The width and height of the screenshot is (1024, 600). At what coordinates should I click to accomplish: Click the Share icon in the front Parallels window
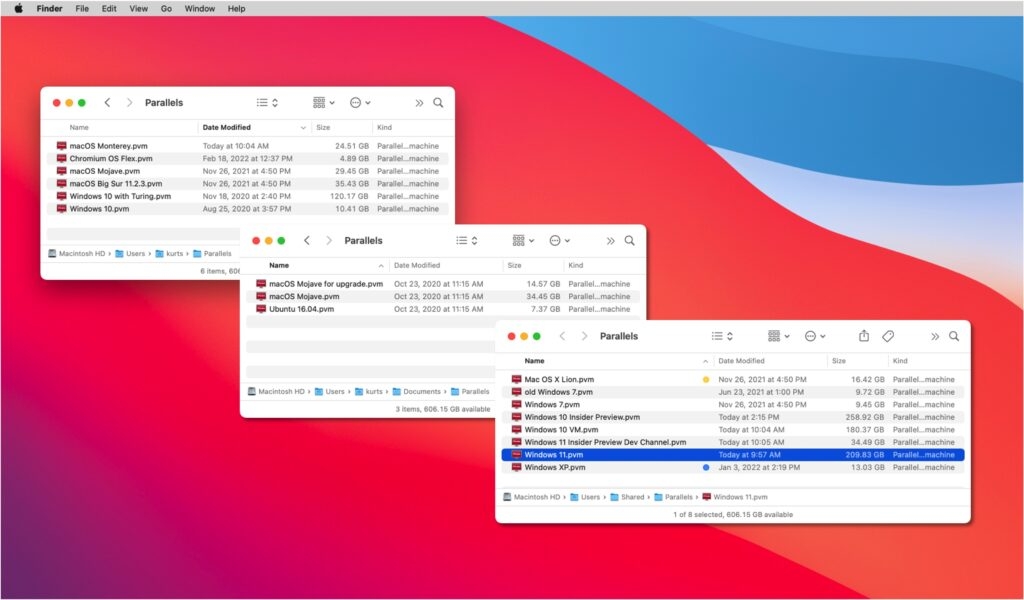pyautogui.click(x=864, y=336)
